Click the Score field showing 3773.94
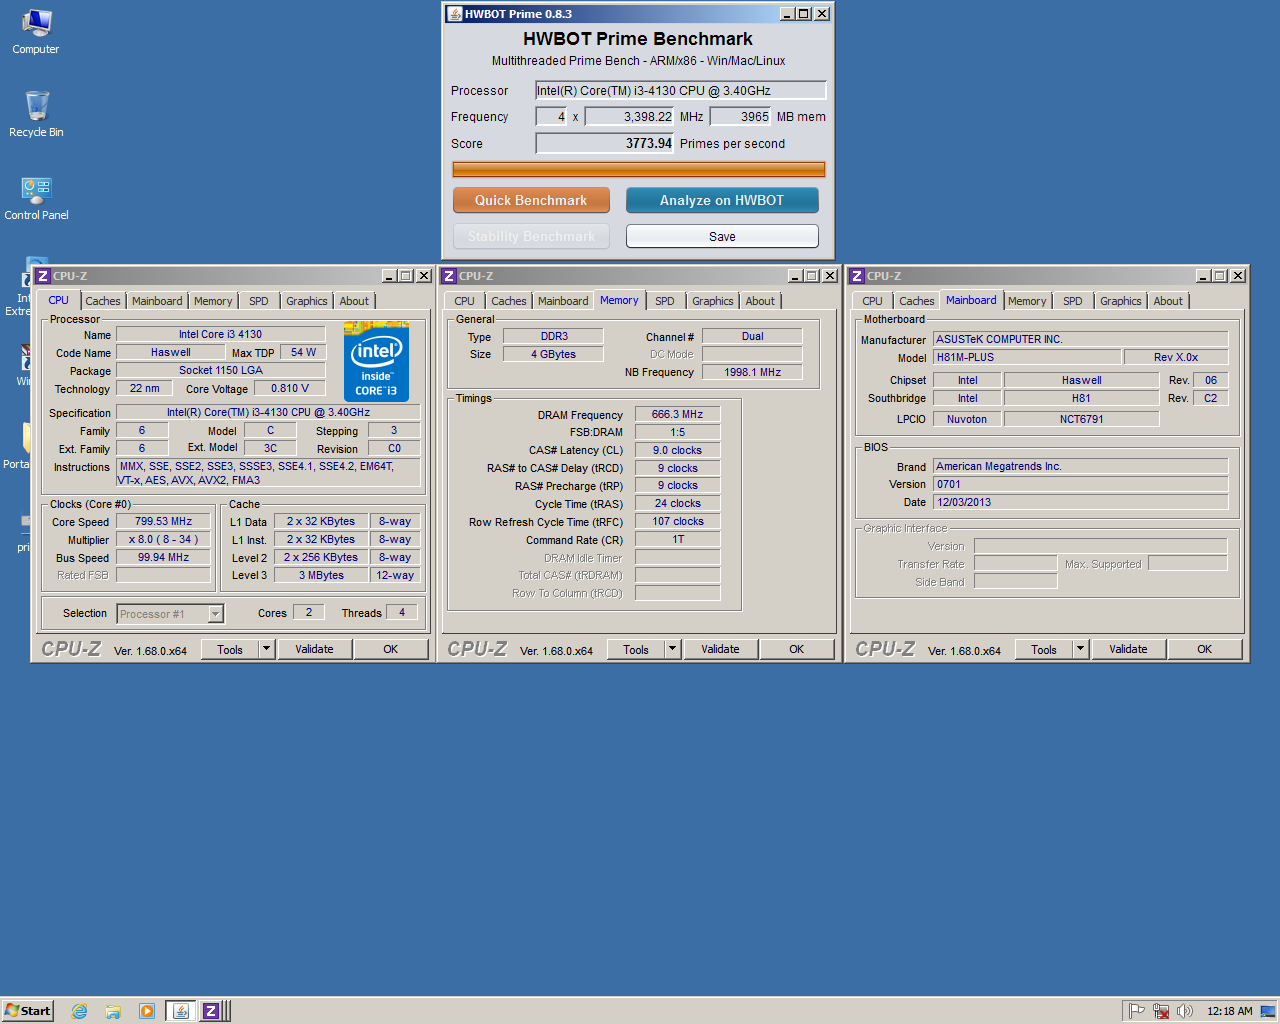The height and width of the screenshot is (1024, 1280). (606, 143)
